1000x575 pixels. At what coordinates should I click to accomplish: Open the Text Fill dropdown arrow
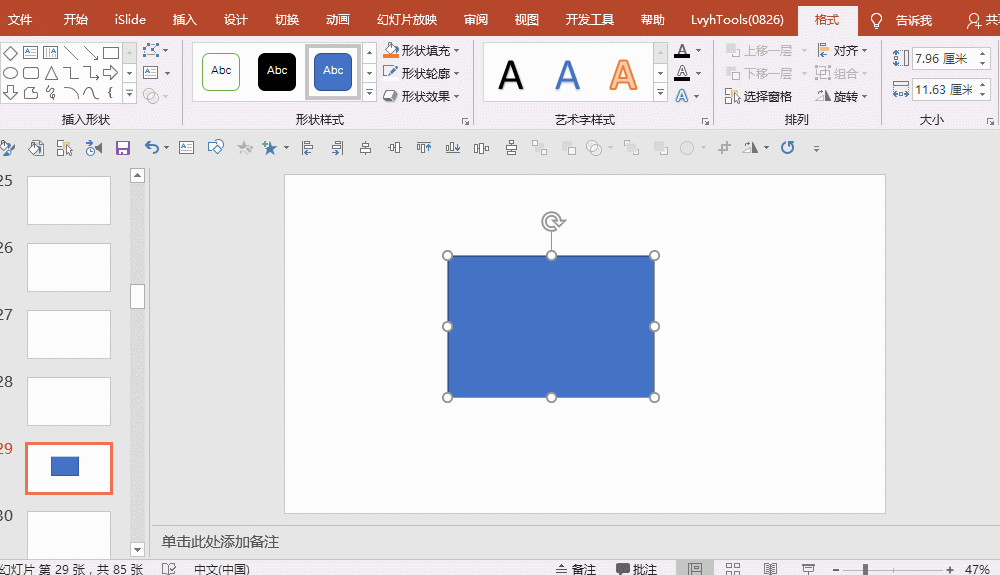(698, 50)
